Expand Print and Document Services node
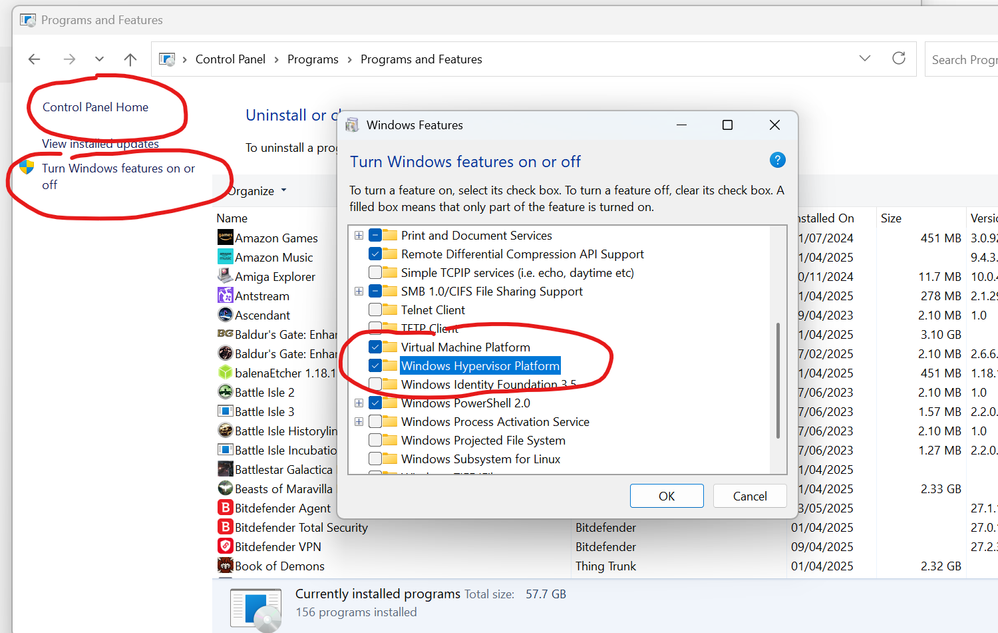 pos(358,236)
